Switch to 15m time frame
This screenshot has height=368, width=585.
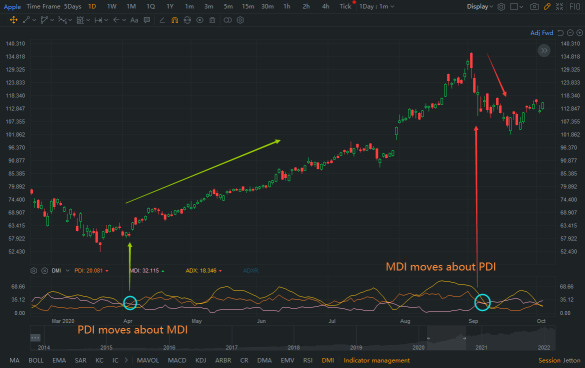click(x=248, y=6)
